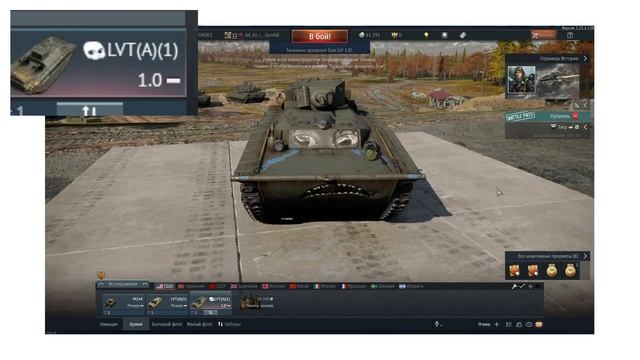Open the icon right of the light bulb
The height and width of the screenshot is (360, 640).
tap(444, 36)
